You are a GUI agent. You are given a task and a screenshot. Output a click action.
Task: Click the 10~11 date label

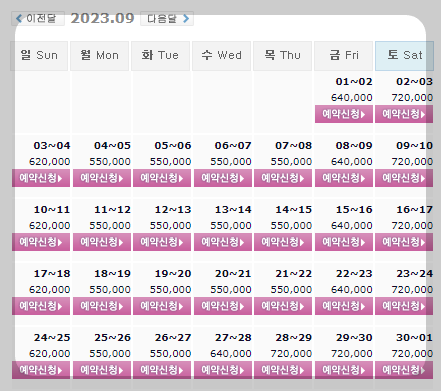52,210
